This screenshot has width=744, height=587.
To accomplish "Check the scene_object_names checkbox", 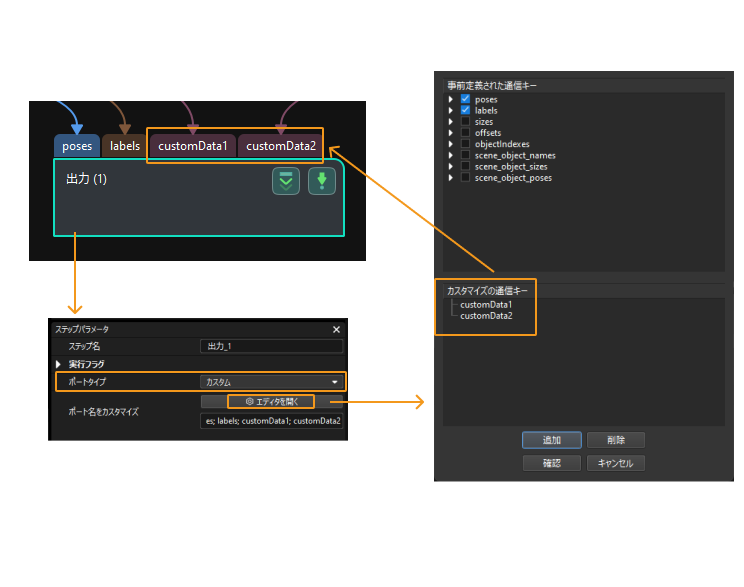I will 465,155.
